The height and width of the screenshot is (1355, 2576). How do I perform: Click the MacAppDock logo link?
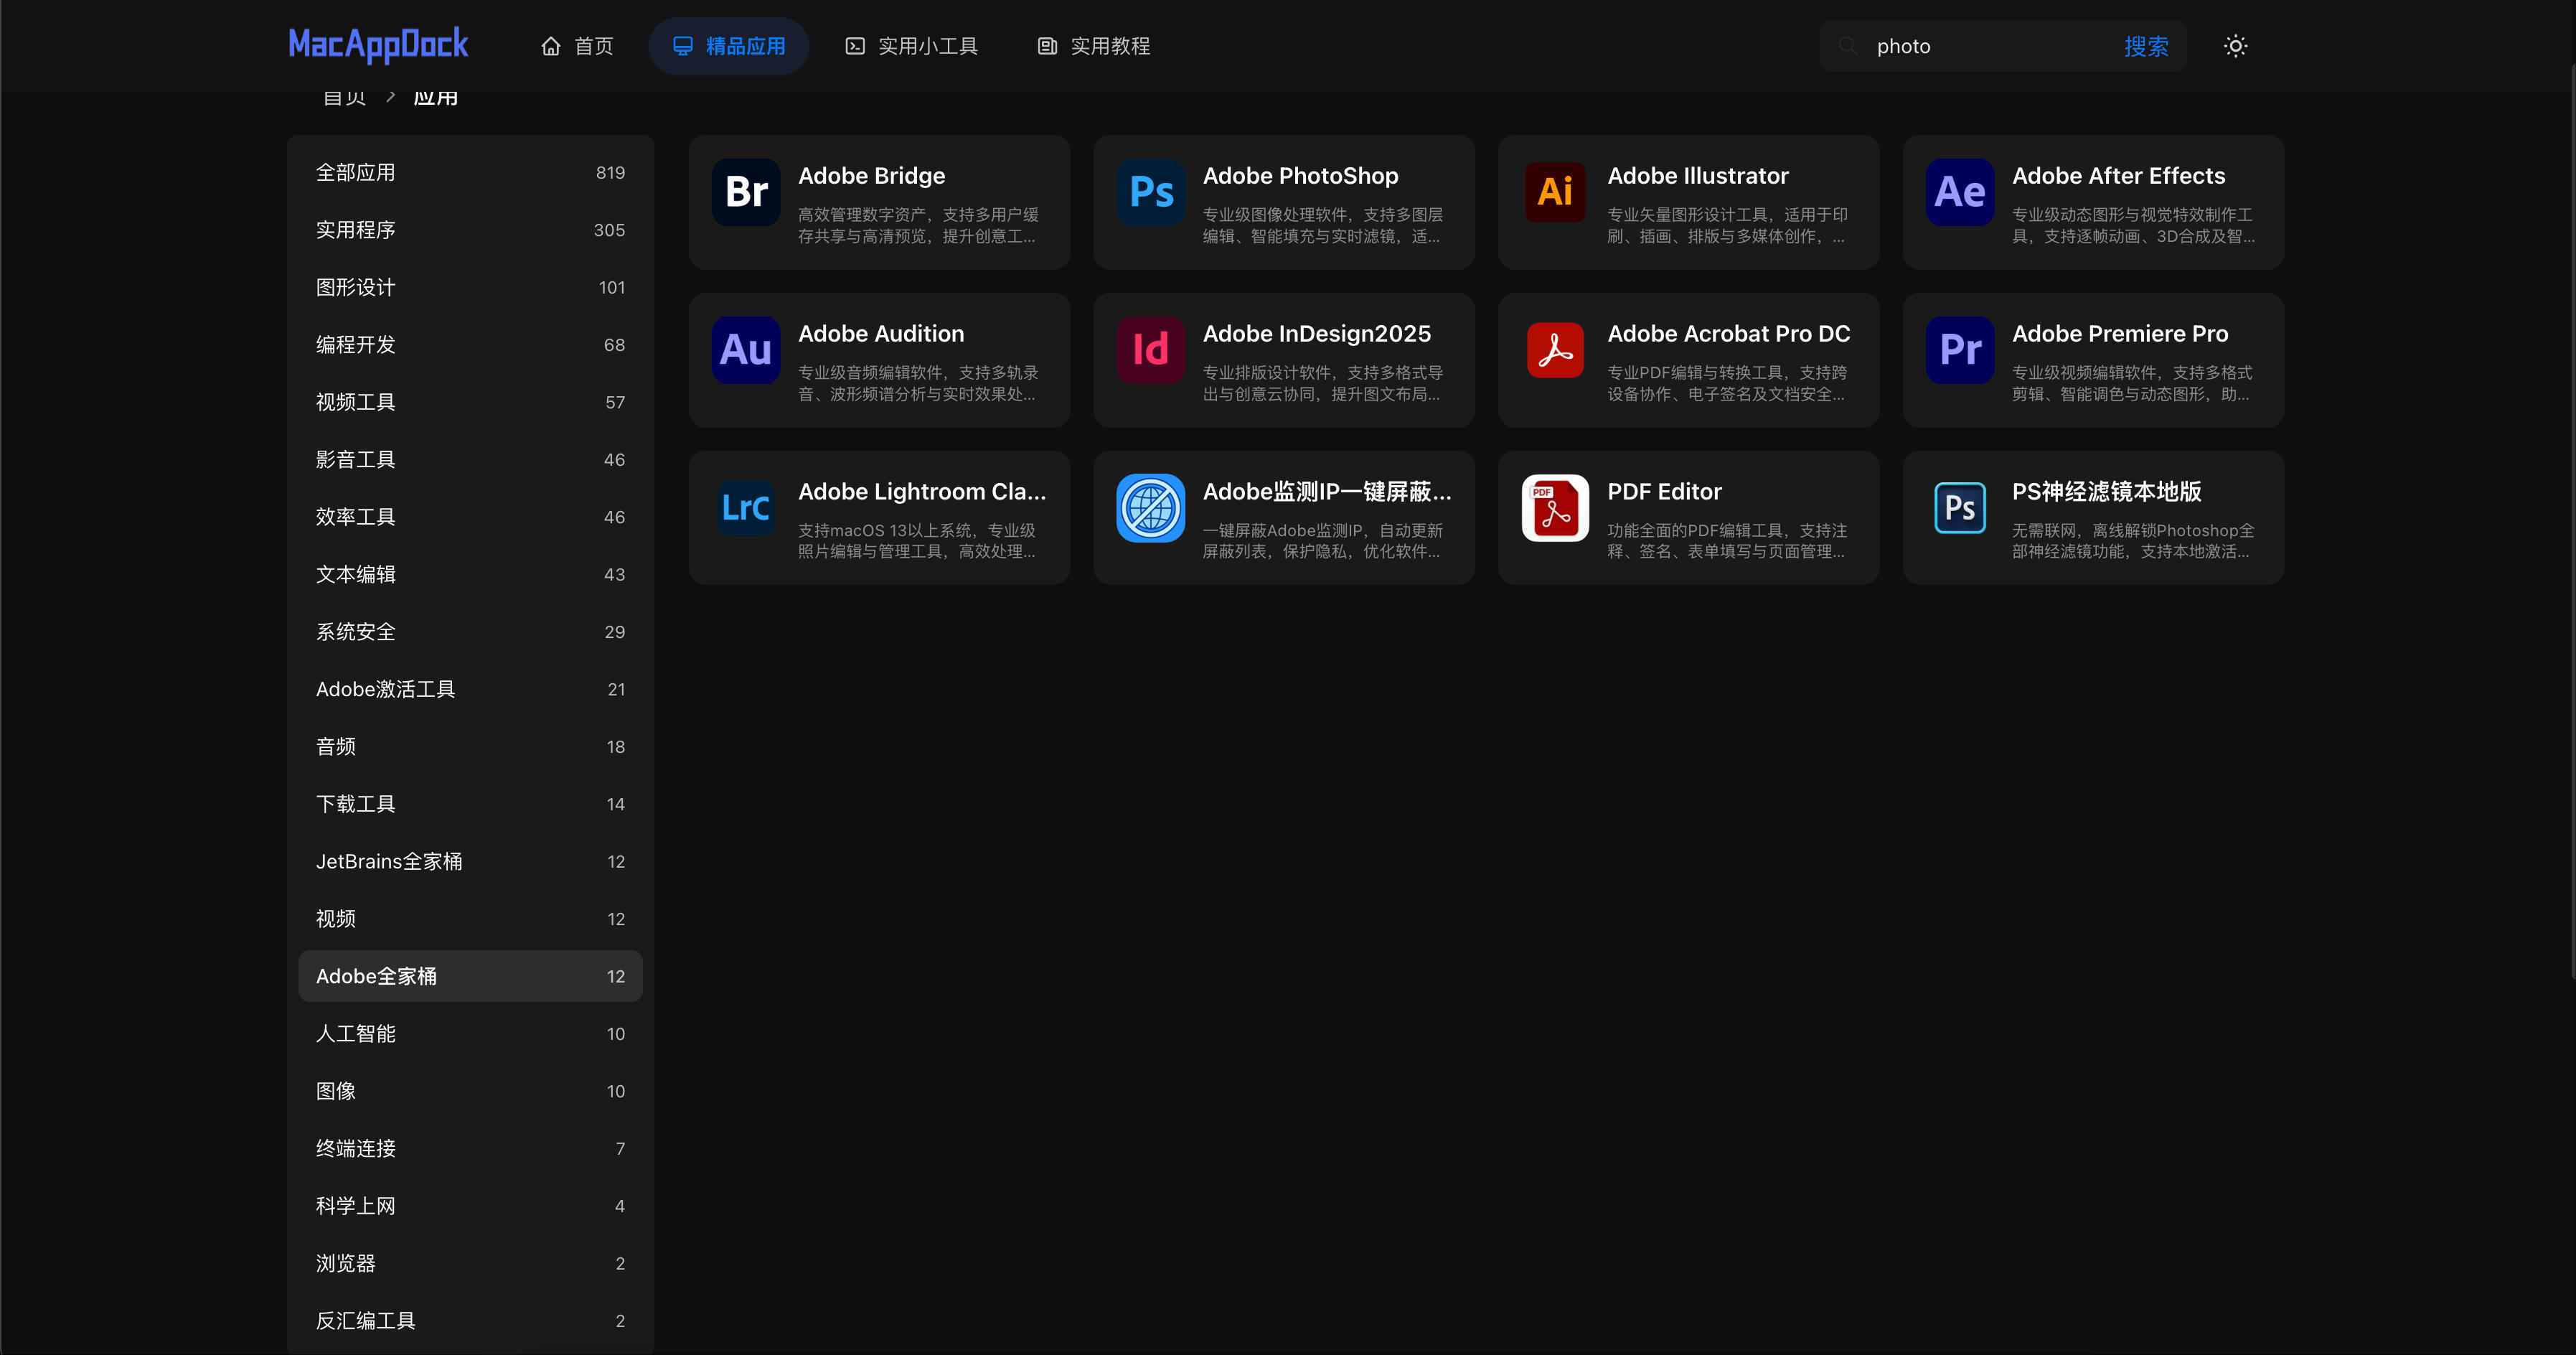coord(378,45)
